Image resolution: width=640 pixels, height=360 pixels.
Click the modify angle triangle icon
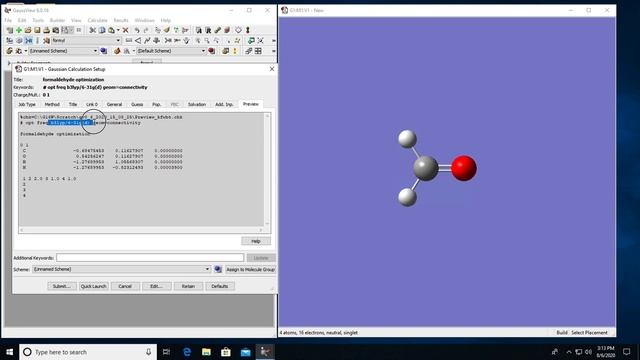[138, 40]
